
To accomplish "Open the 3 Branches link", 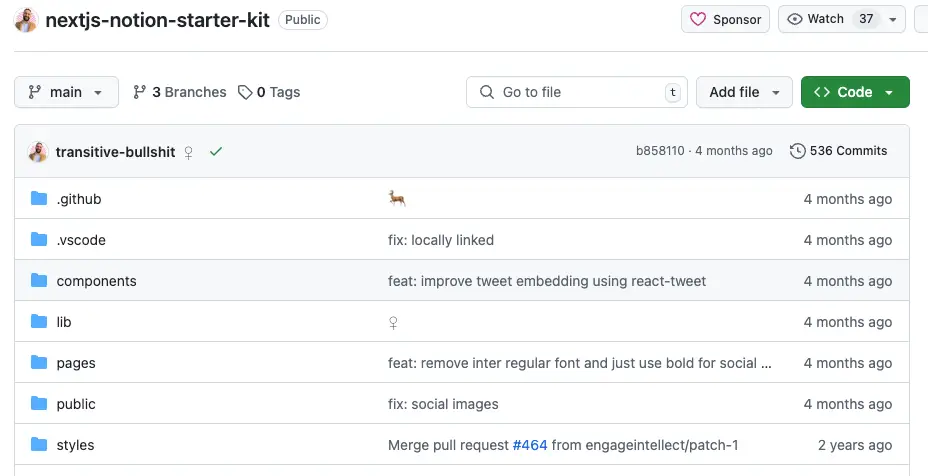I will 180,92.
